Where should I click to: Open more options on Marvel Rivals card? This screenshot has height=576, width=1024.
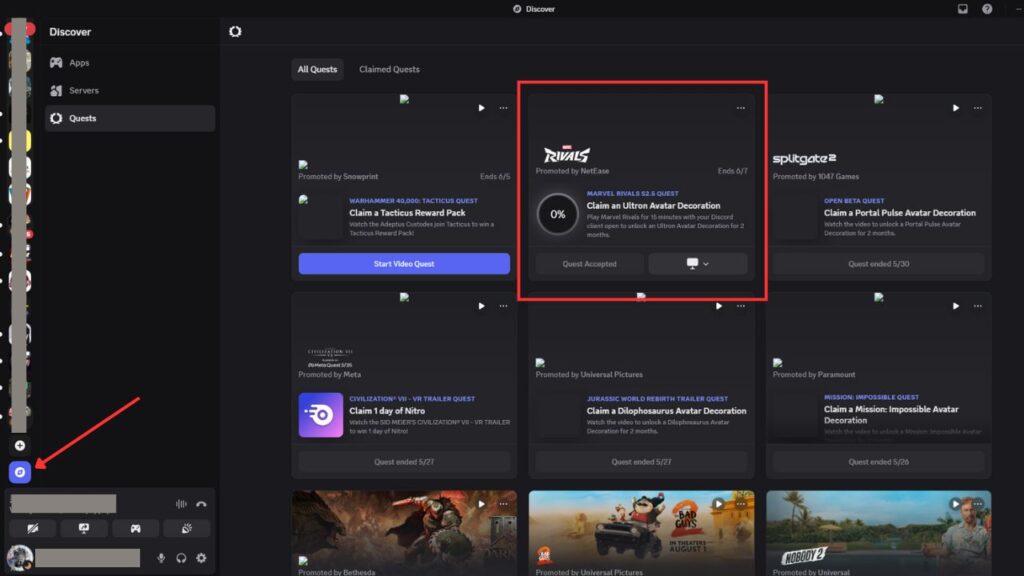click(741, 108)
